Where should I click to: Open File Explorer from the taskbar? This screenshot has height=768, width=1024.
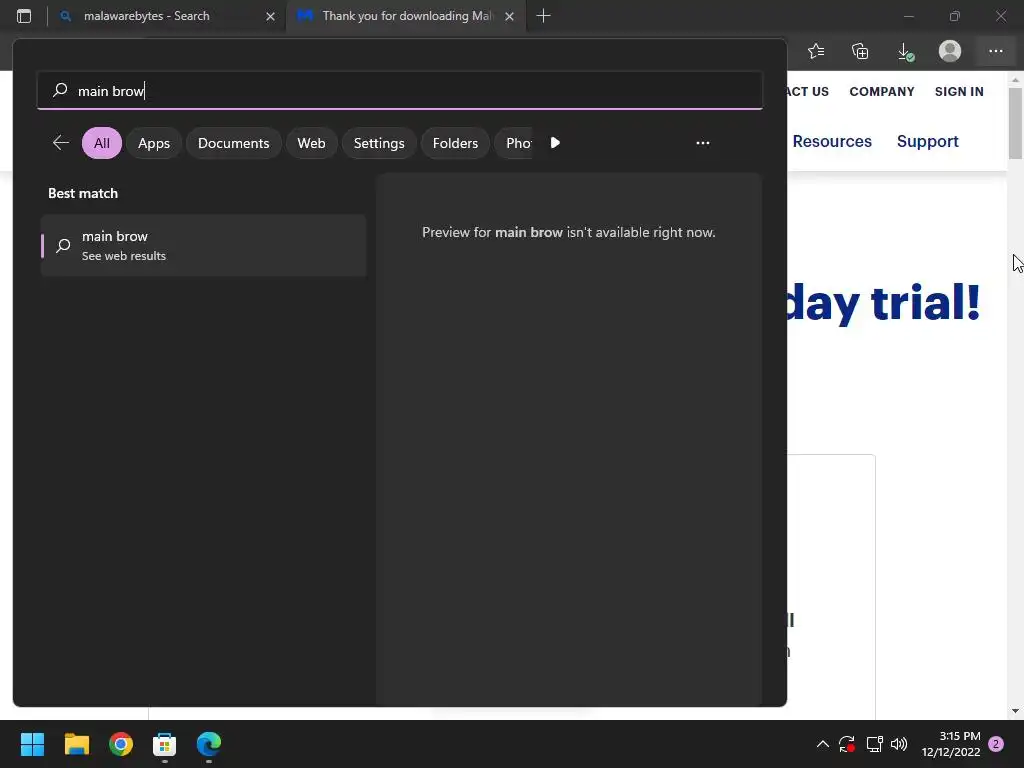[76, 744]
